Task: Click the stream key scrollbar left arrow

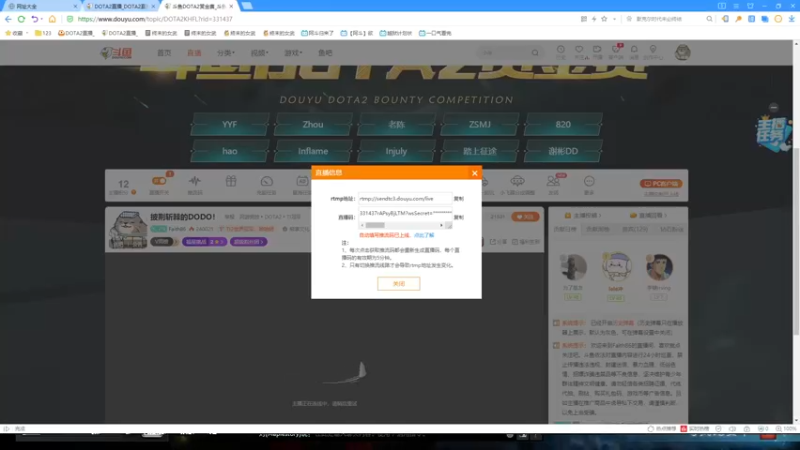Action: 362,225
